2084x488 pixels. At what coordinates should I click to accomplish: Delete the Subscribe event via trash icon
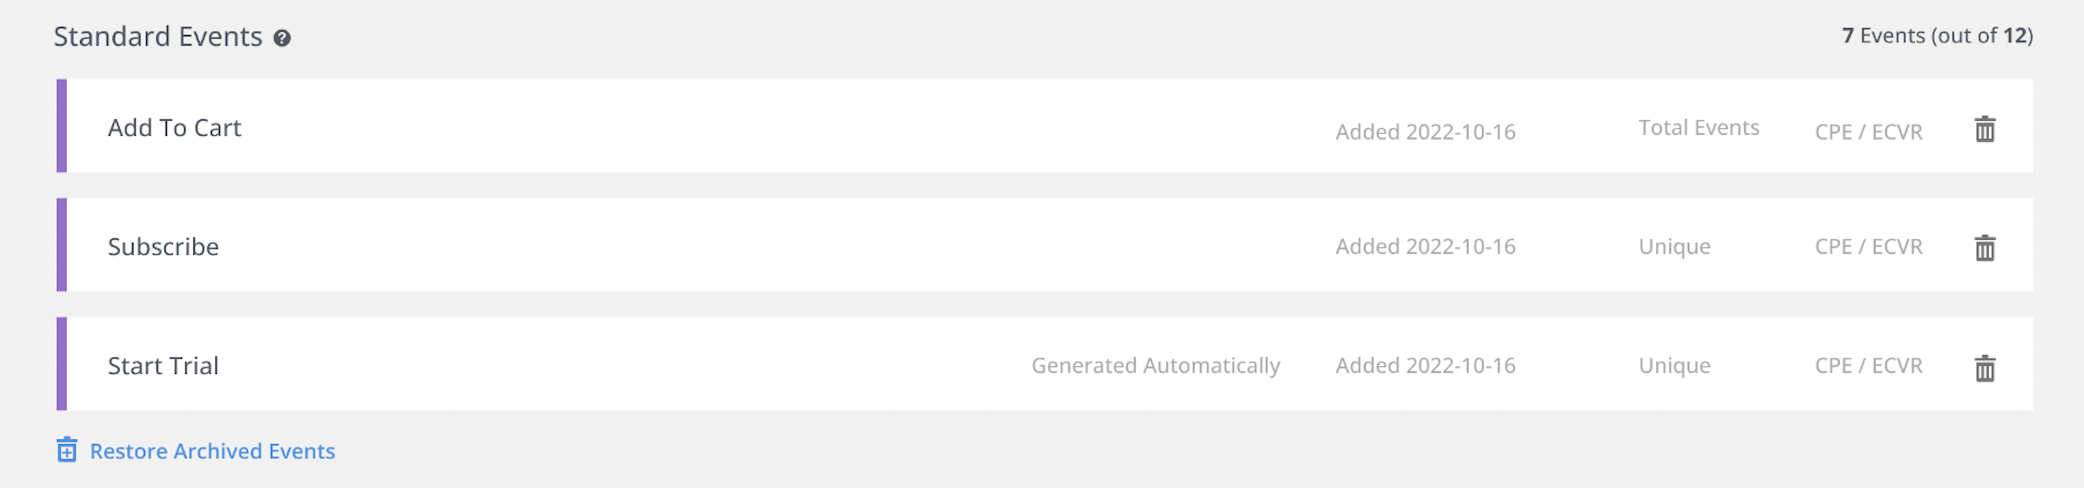click(x=1985, y=248)
